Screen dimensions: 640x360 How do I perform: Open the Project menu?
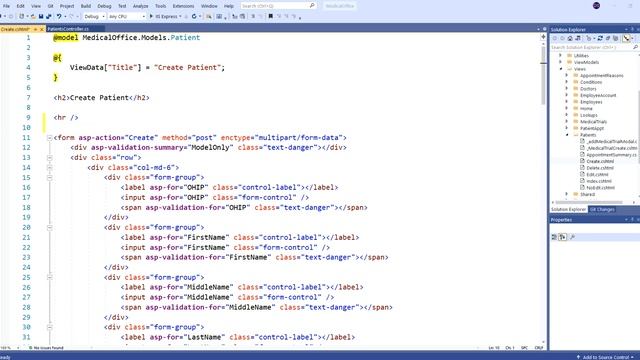point(67,6)
